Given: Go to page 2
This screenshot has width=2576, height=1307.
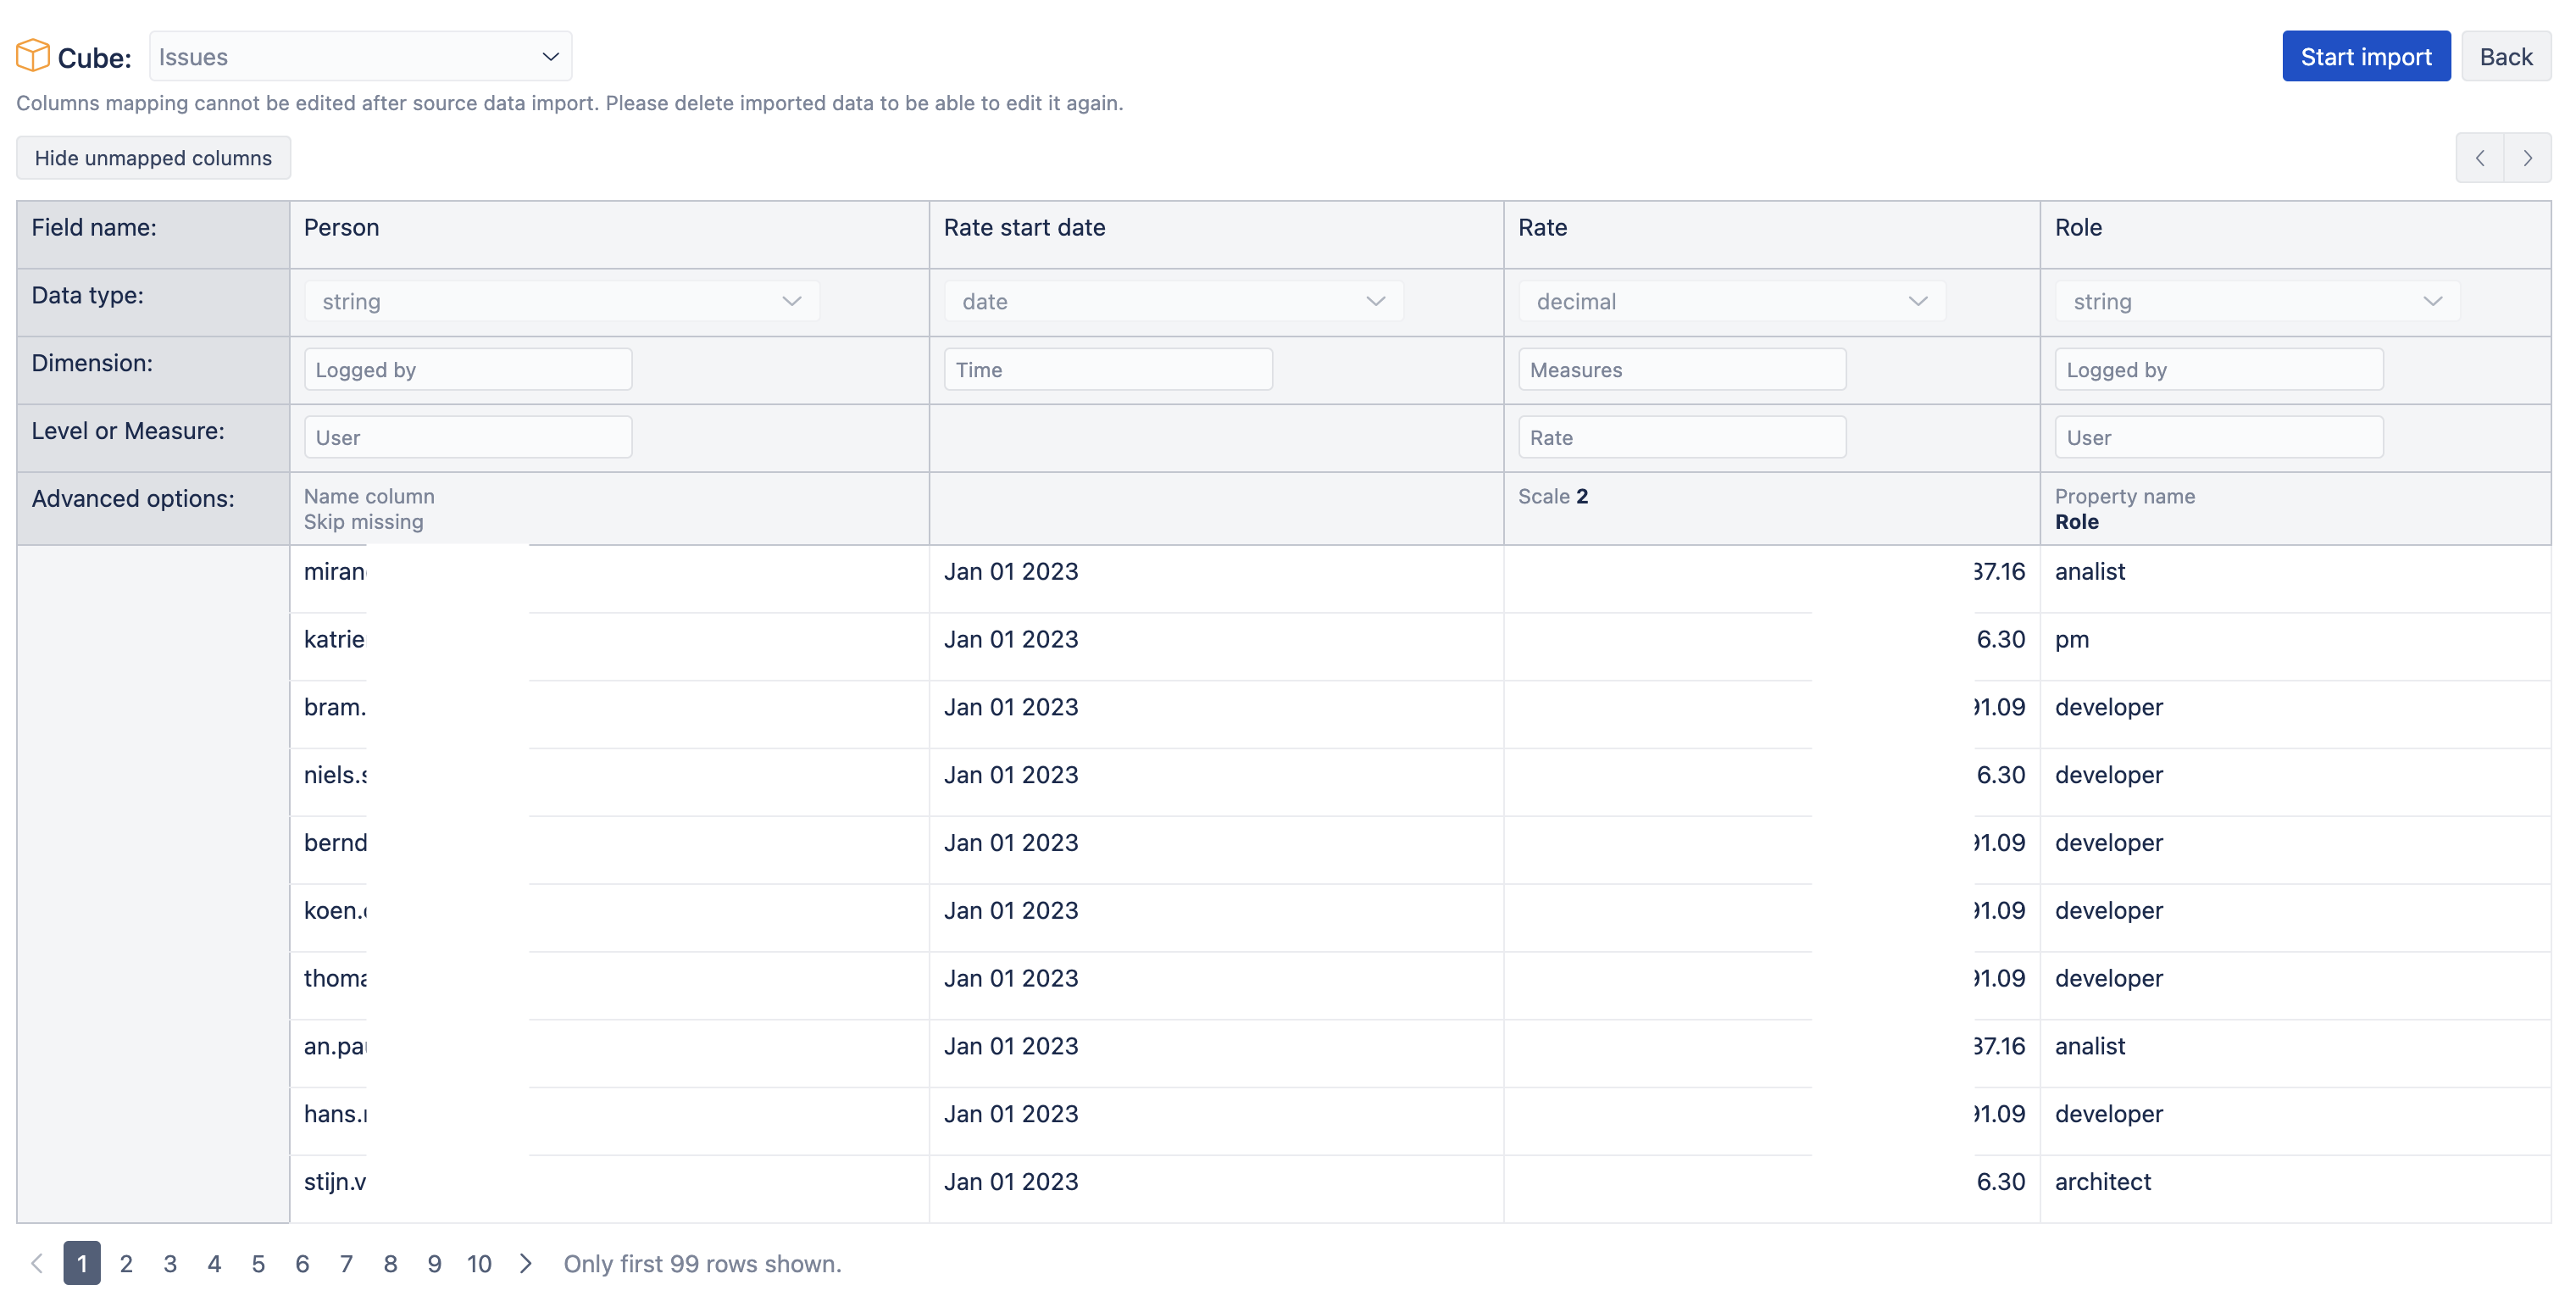Looking at the screenshot, I should pos(126,1263).
